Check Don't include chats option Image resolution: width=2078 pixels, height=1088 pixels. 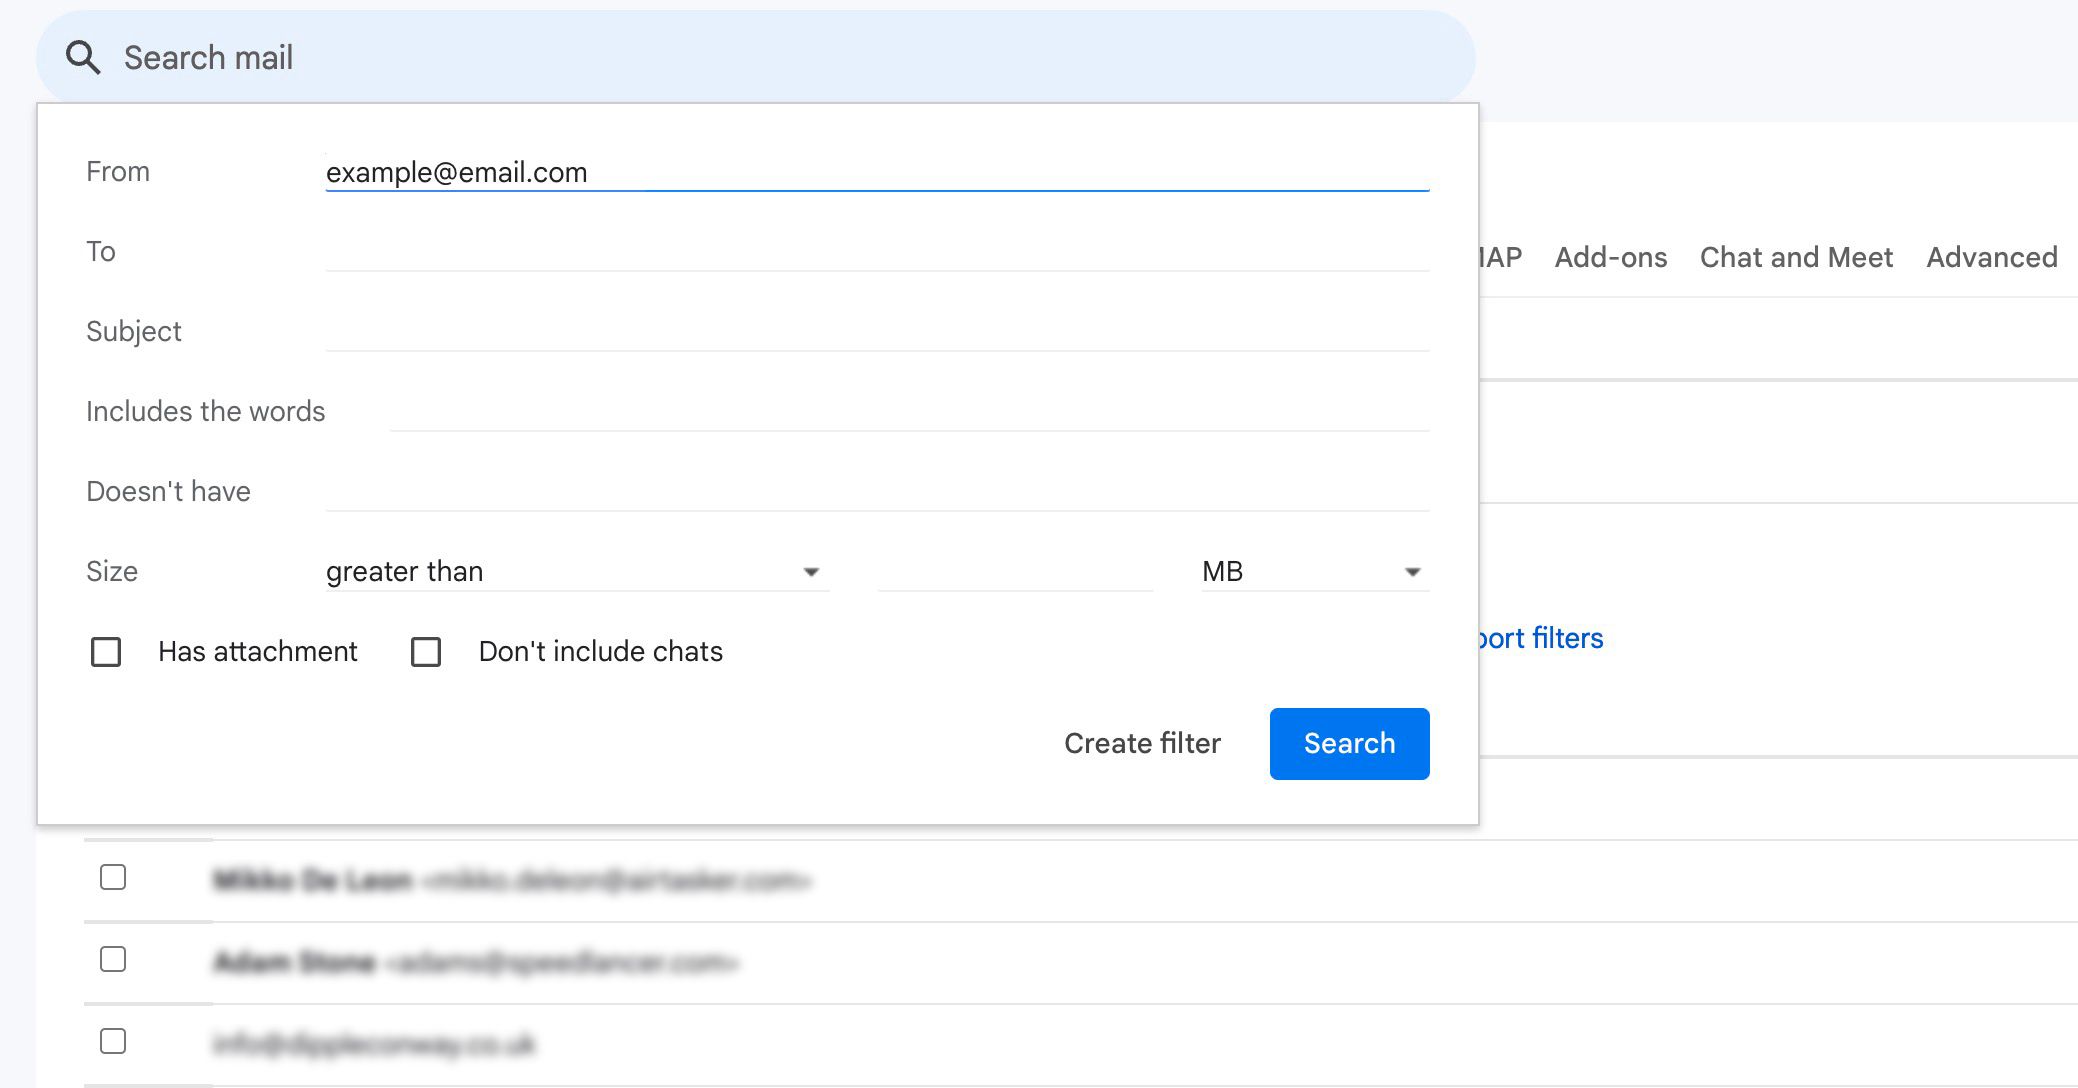pyautogui.click(x=426, y=652)
